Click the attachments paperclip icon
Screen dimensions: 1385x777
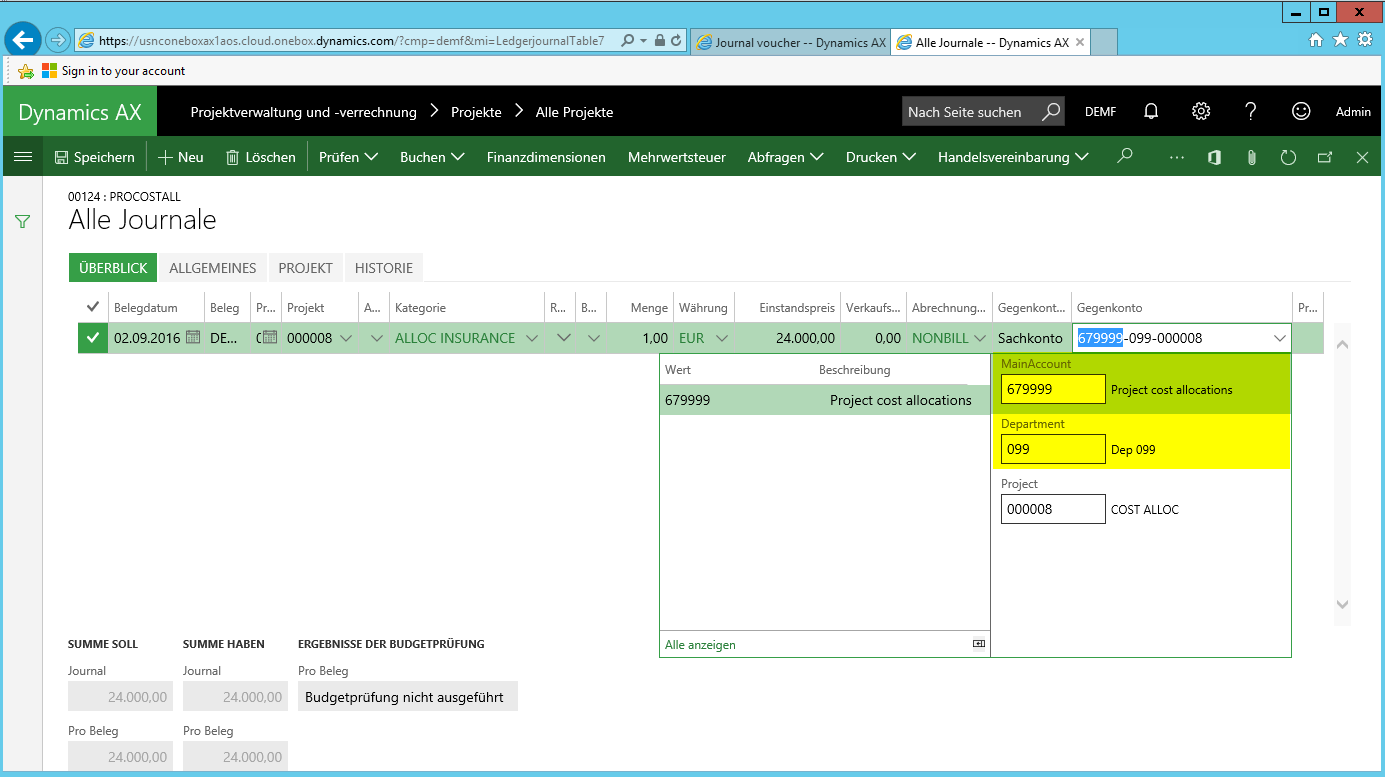[x=1251, y=157]
